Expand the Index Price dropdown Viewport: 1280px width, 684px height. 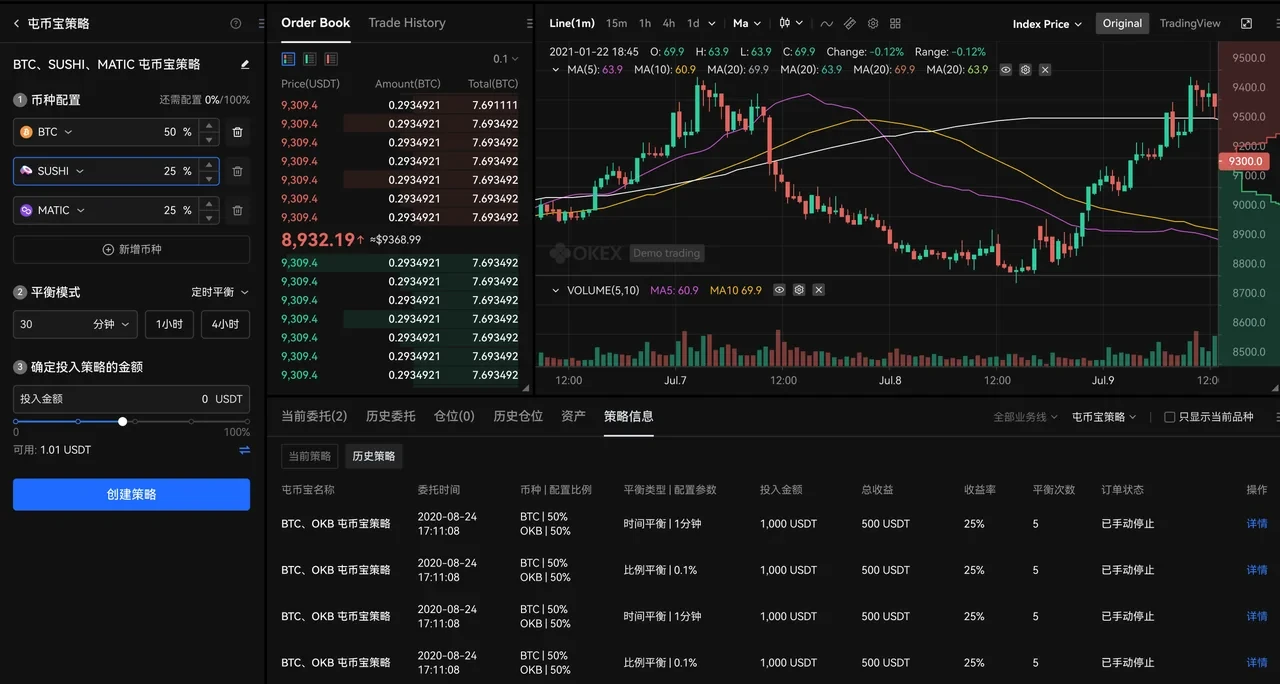click(x=1046, y=24)
